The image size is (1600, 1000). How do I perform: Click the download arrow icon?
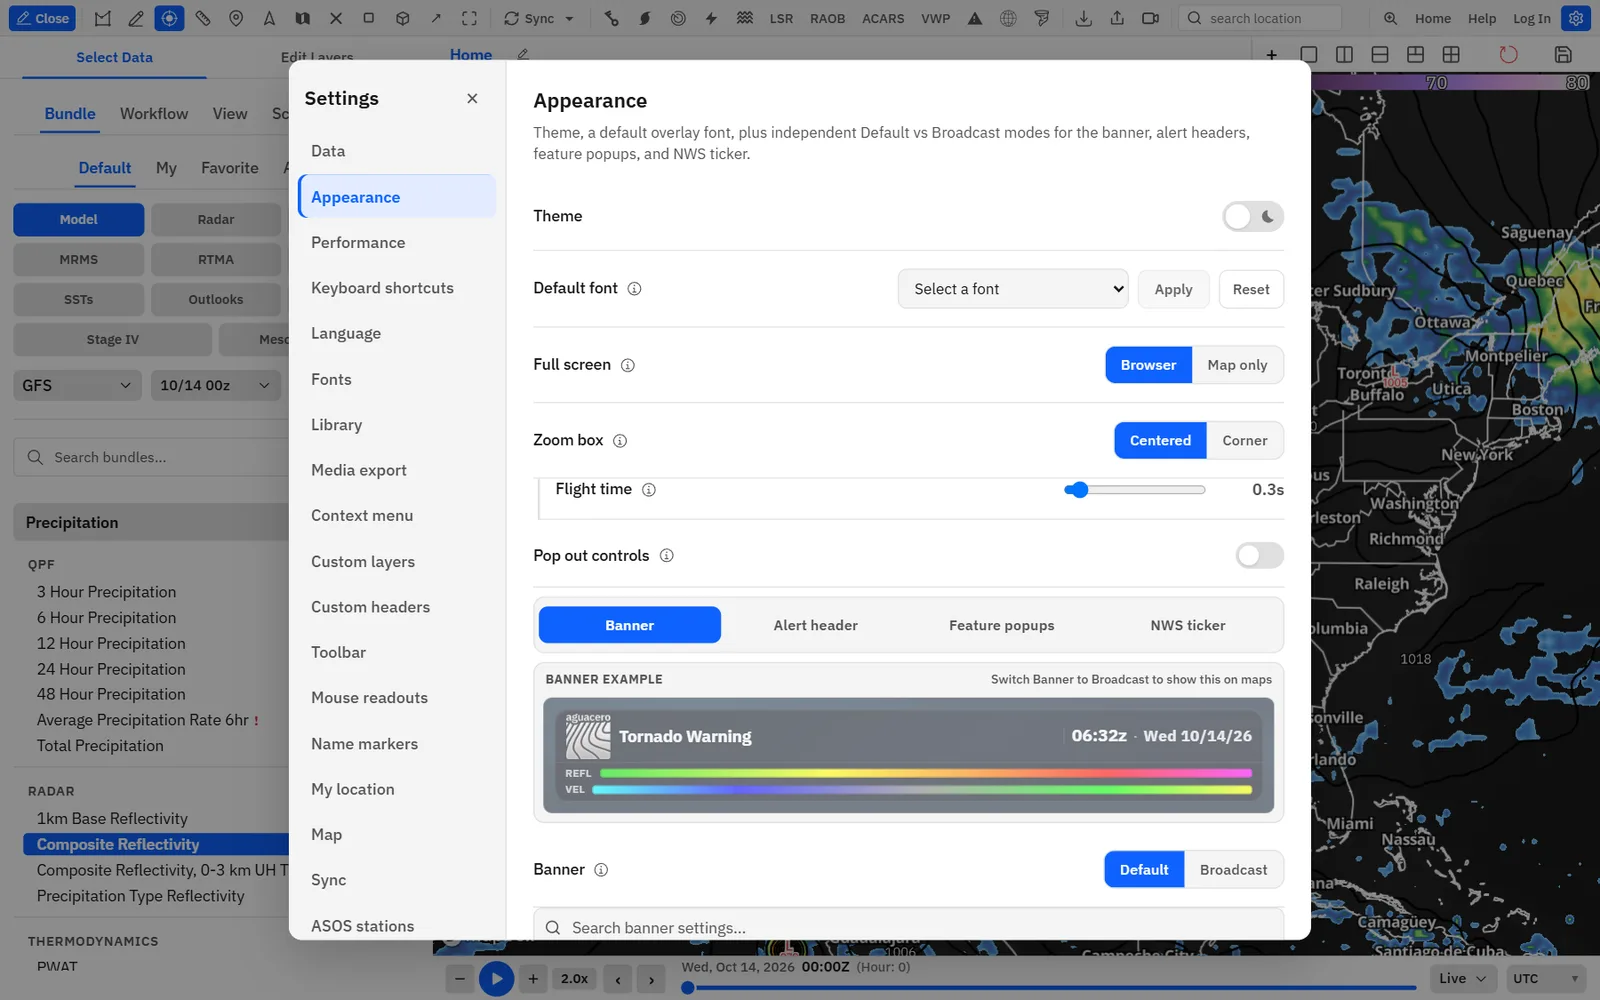click(1083, 18)
